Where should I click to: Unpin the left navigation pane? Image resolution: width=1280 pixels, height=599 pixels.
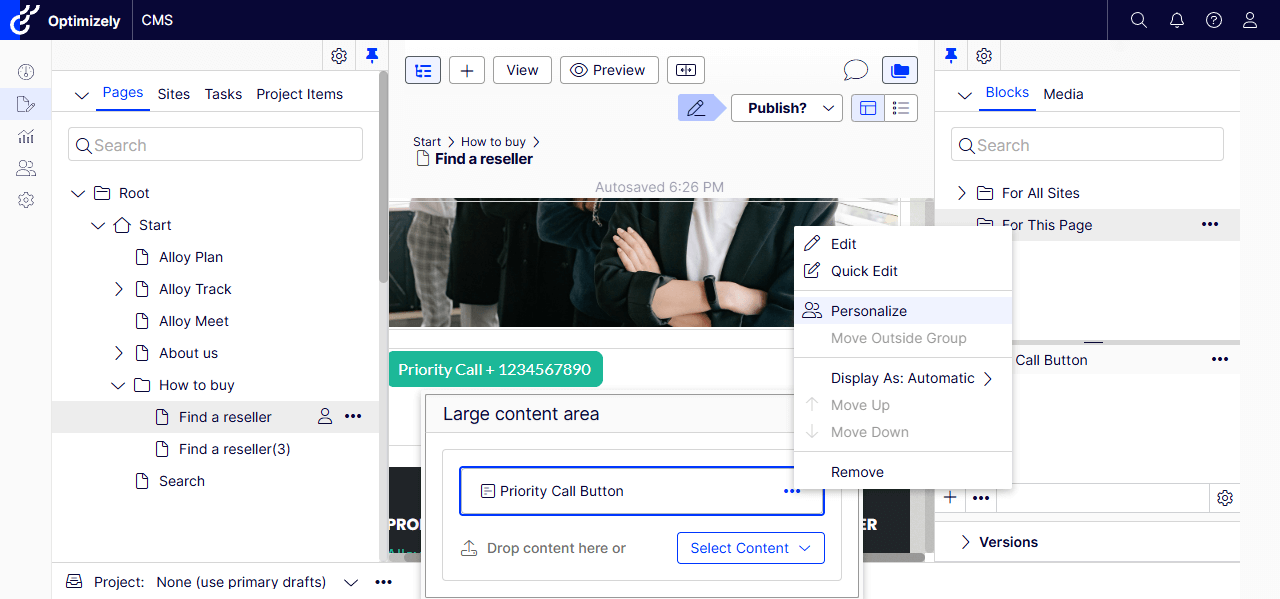pyautogui.click(x=372, y=56)
